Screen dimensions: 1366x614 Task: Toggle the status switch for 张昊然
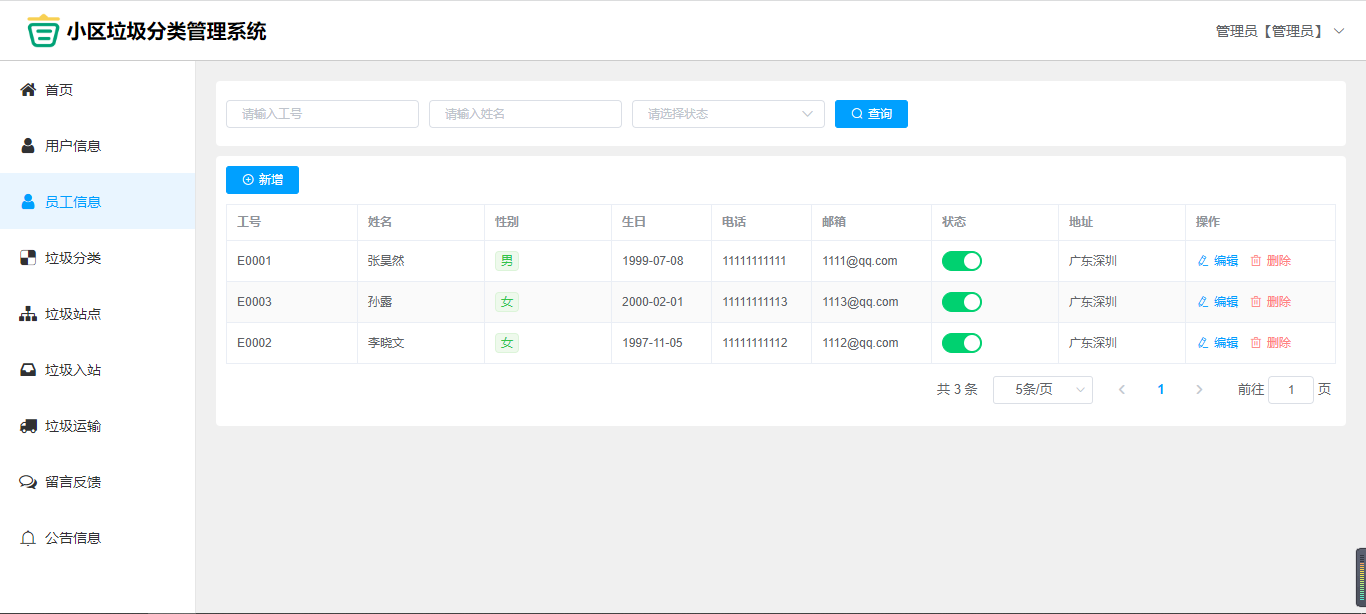961,261
